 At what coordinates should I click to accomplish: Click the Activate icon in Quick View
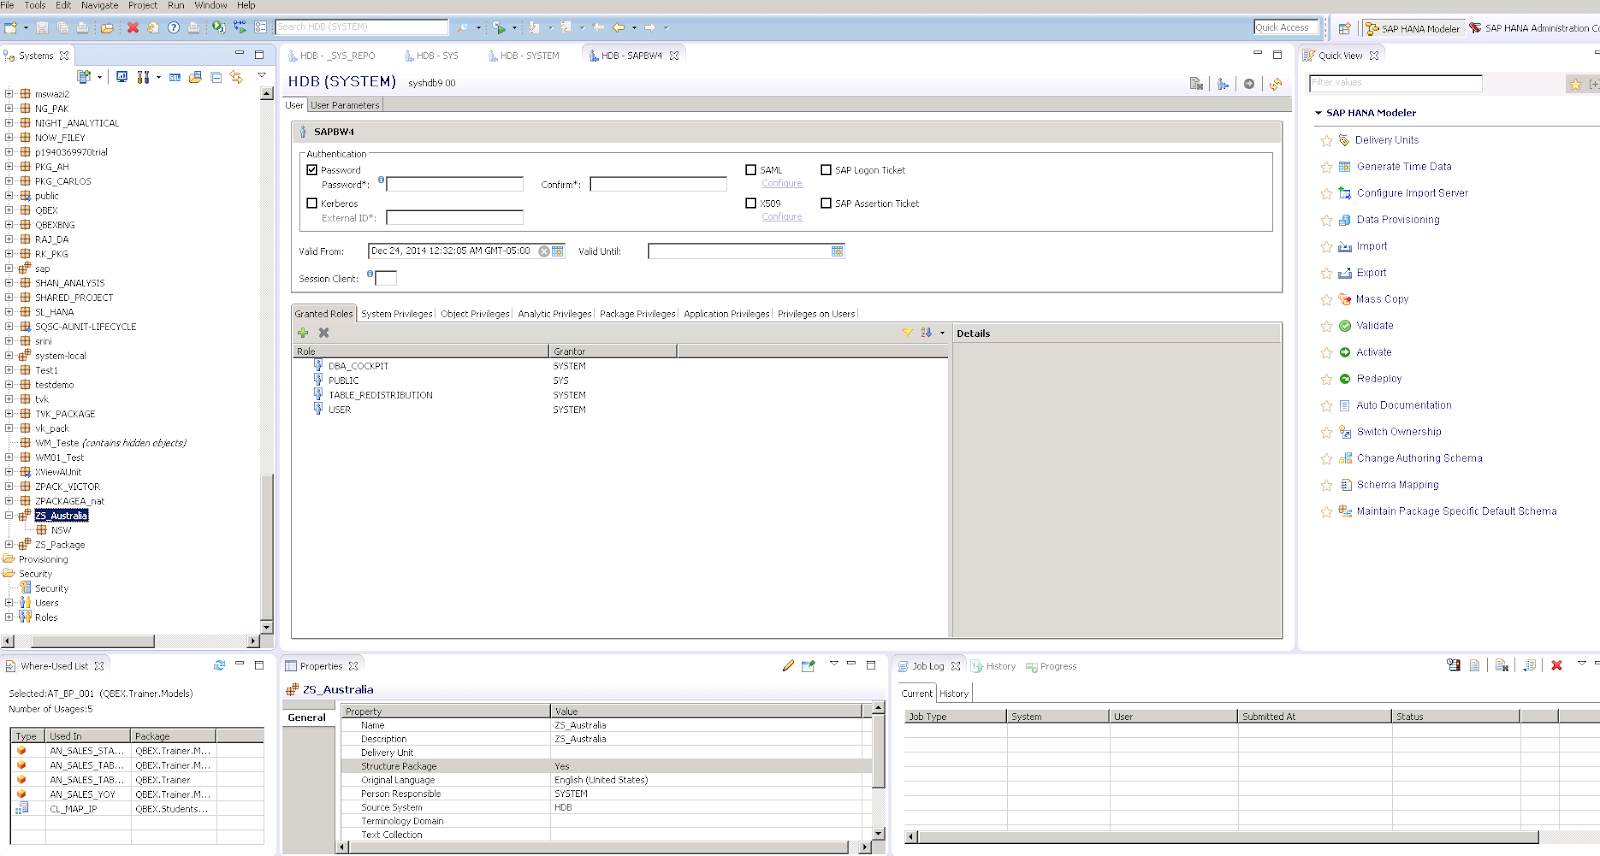(1345, 352)
